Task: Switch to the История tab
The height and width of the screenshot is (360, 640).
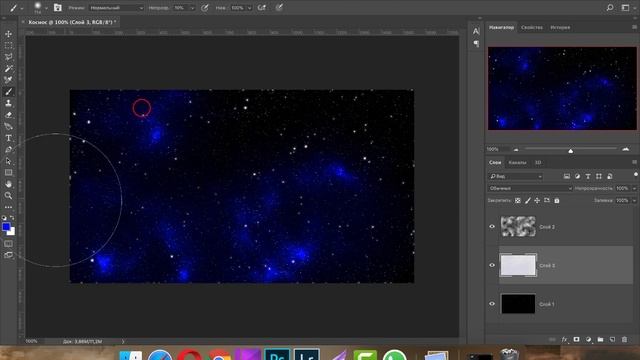Action: [560, 27]
